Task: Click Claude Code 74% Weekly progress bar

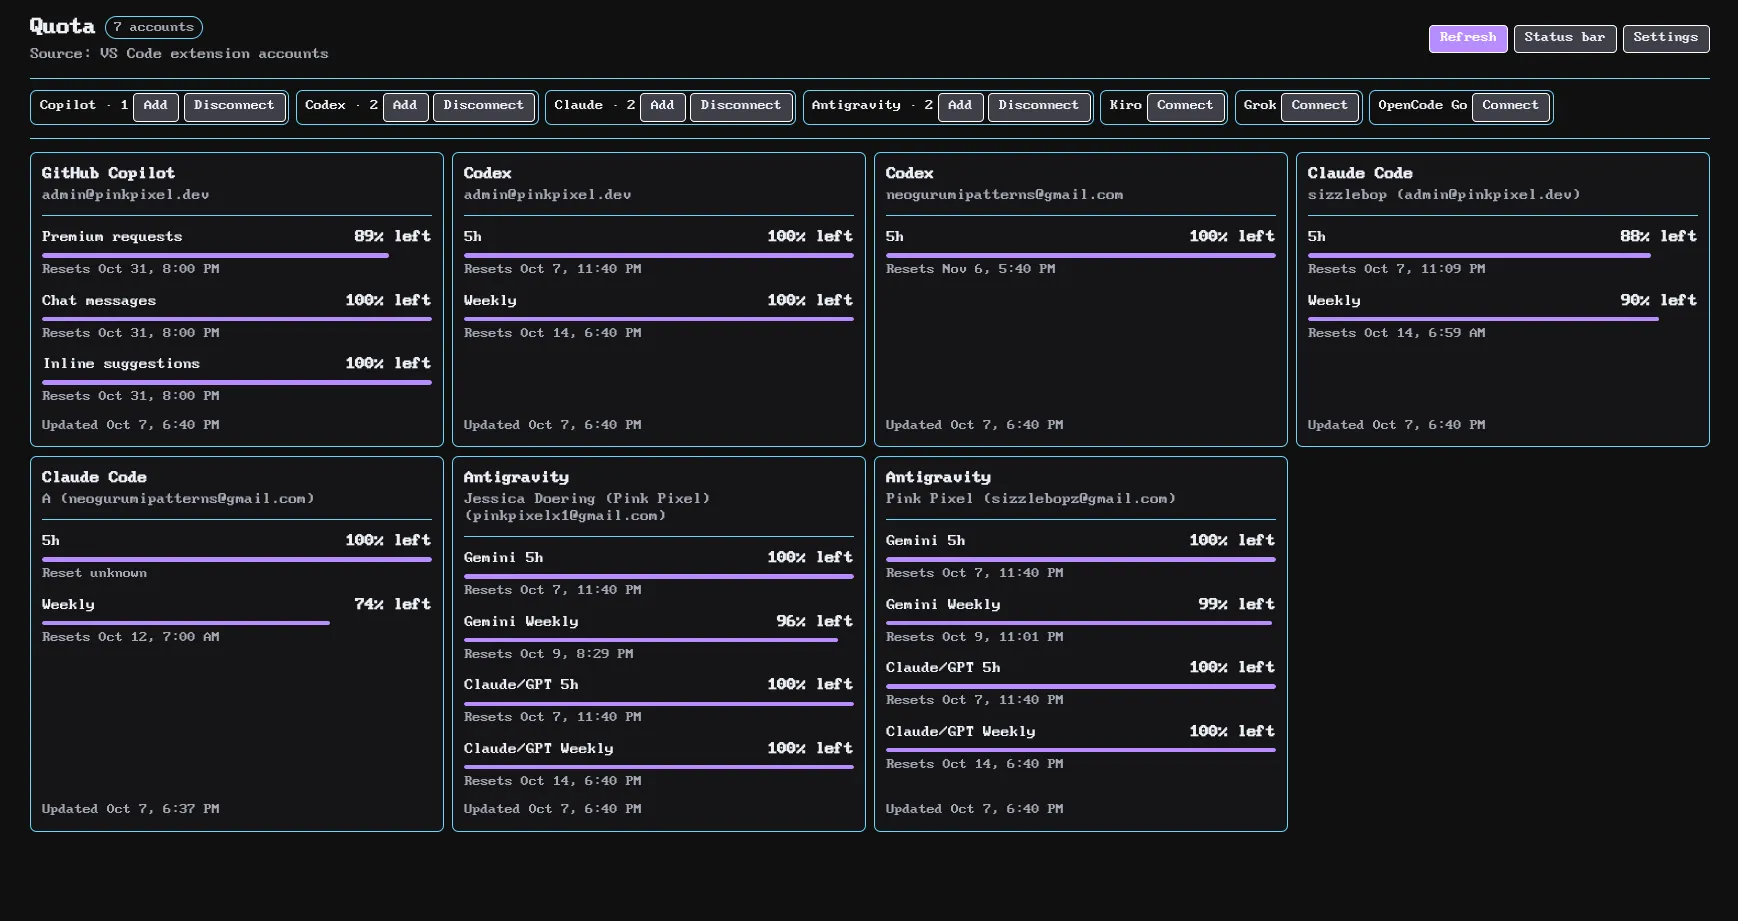Action: pyautogui.click(x=237, y=623)
